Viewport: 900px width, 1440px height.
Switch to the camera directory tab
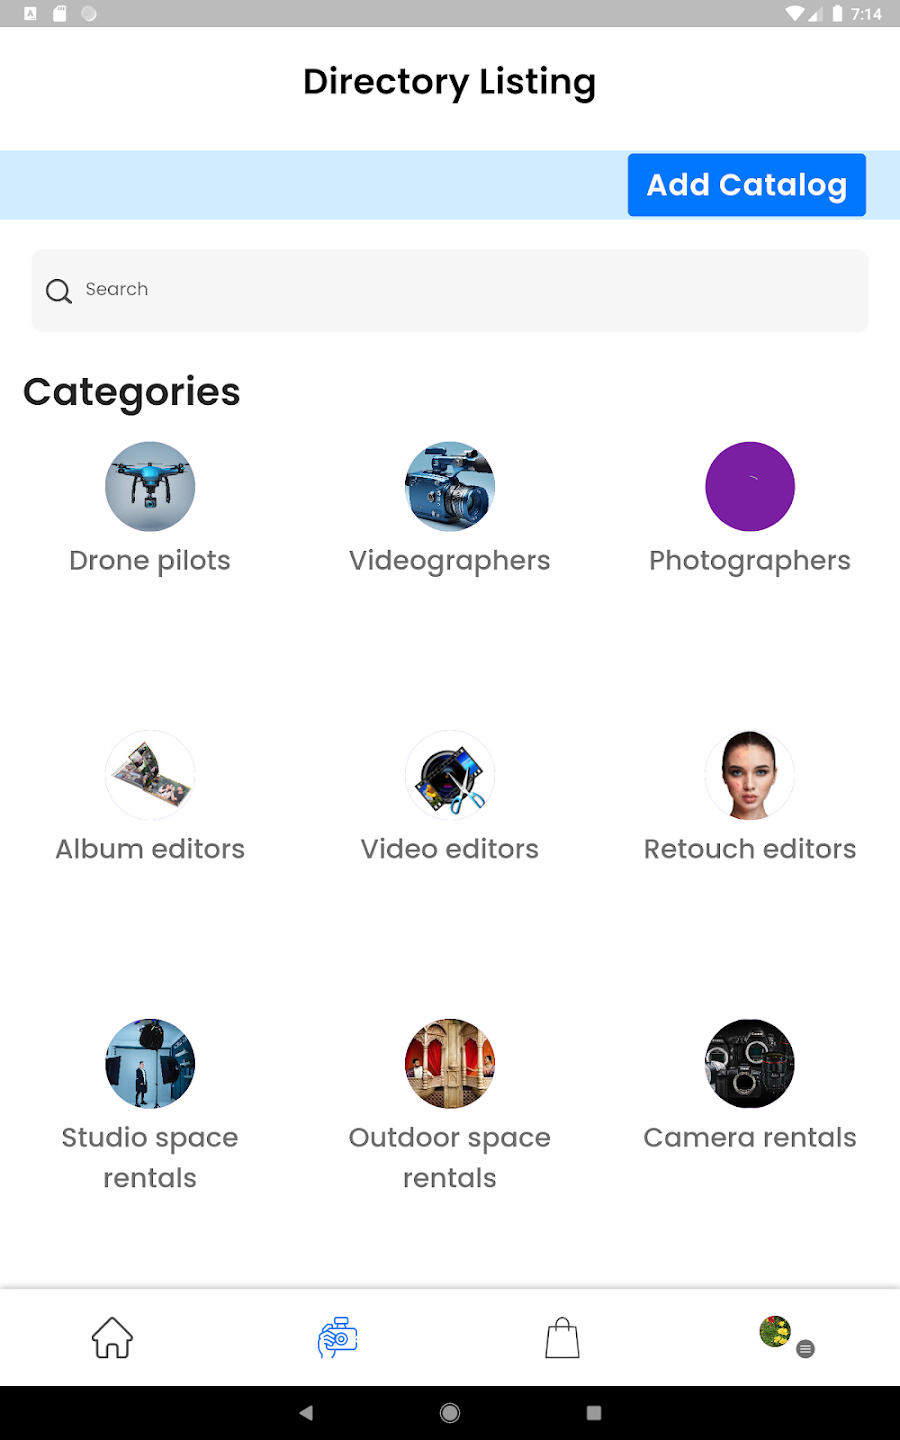coord(338,1338)
